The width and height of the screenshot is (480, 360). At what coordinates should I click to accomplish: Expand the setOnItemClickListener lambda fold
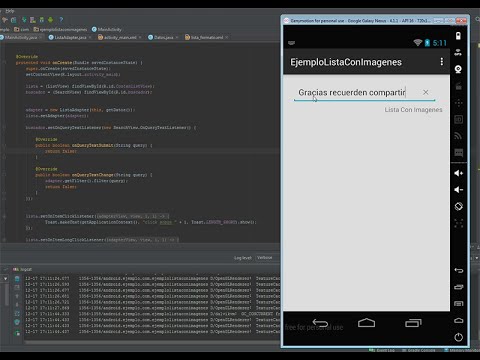click(4, 216)
